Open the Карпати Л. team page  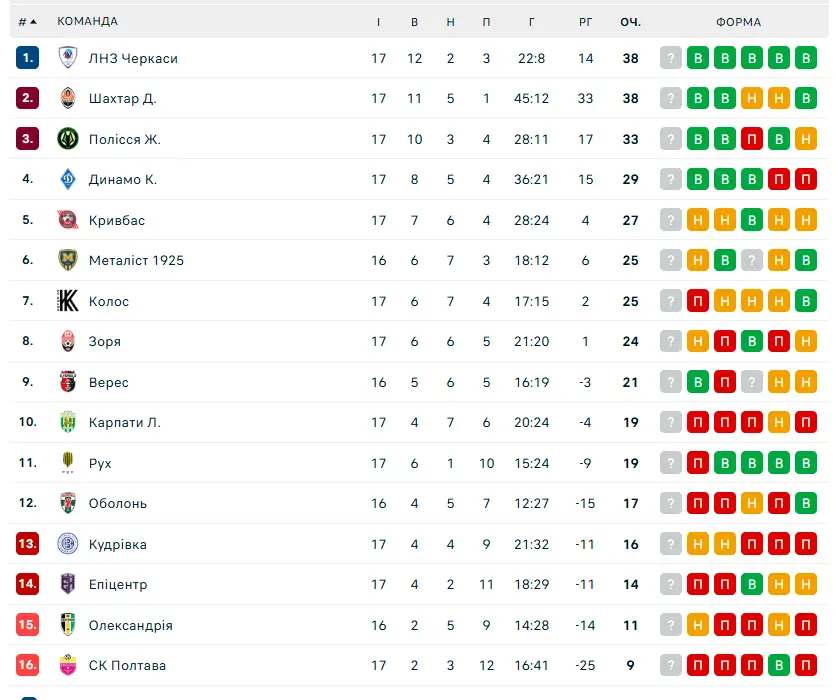tap(125, 422)
